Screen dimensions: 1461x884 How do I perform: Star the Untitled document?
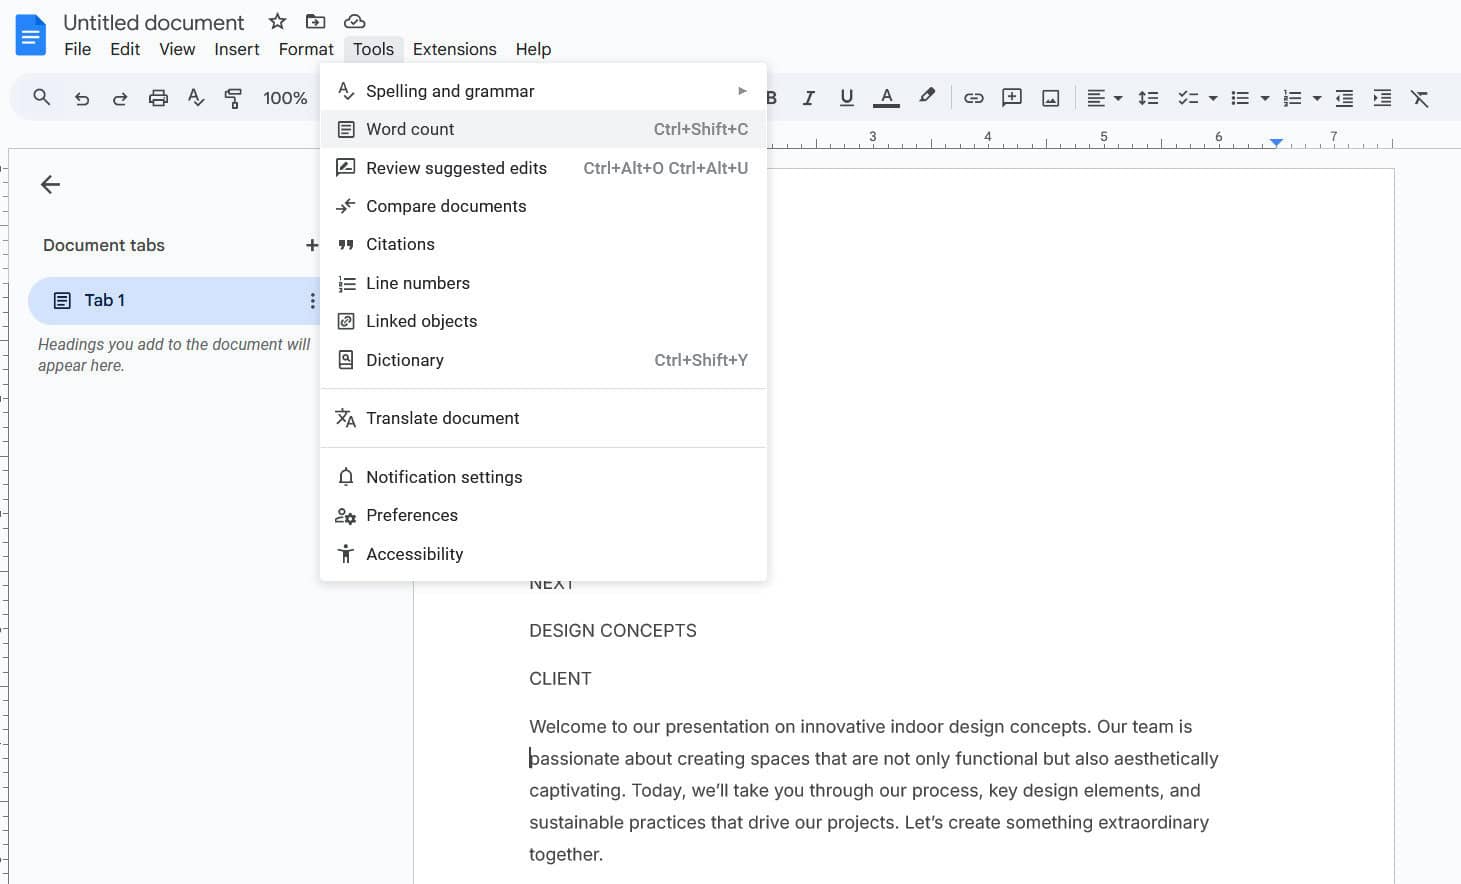point(276,21)
